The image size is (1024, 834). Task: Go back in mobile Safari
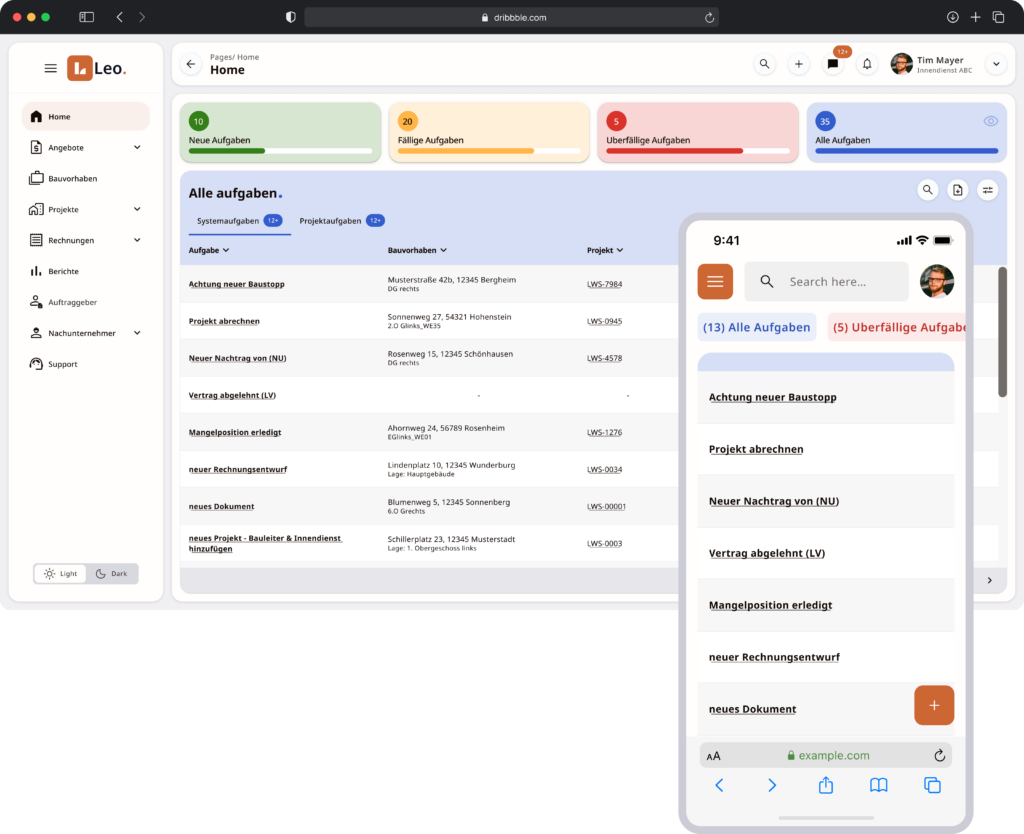pos(719,785)
